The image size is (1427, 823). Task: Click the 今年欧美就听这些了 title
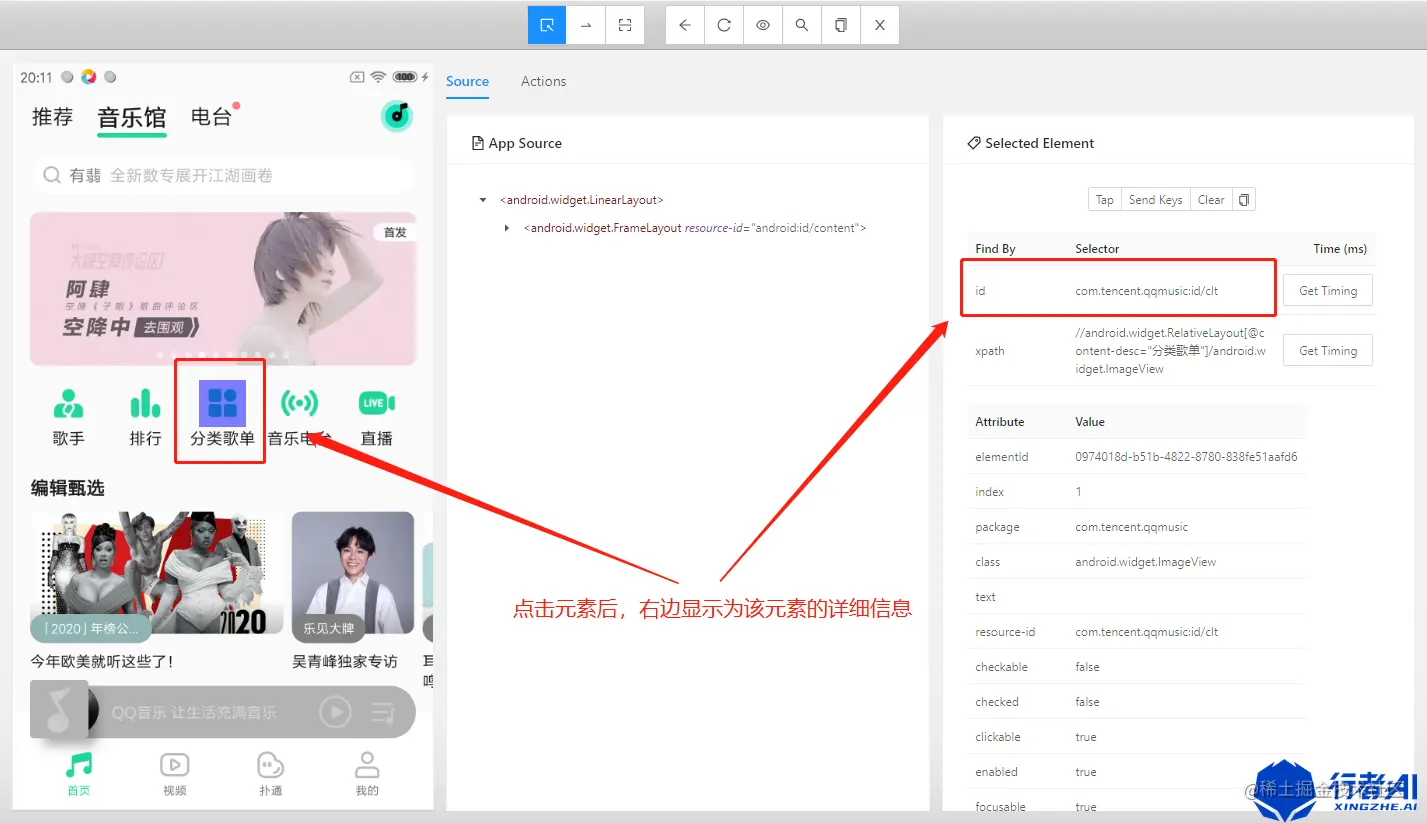[x=102, y=661]
